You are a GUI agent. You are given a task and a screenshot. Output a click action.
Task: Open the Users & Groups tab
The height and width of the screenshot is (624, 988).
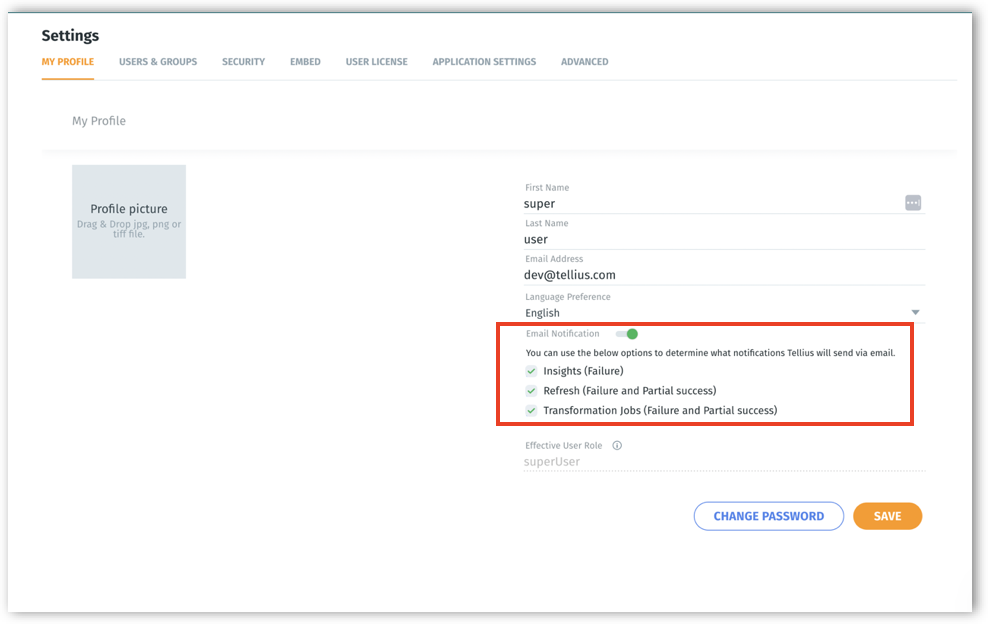158,62
